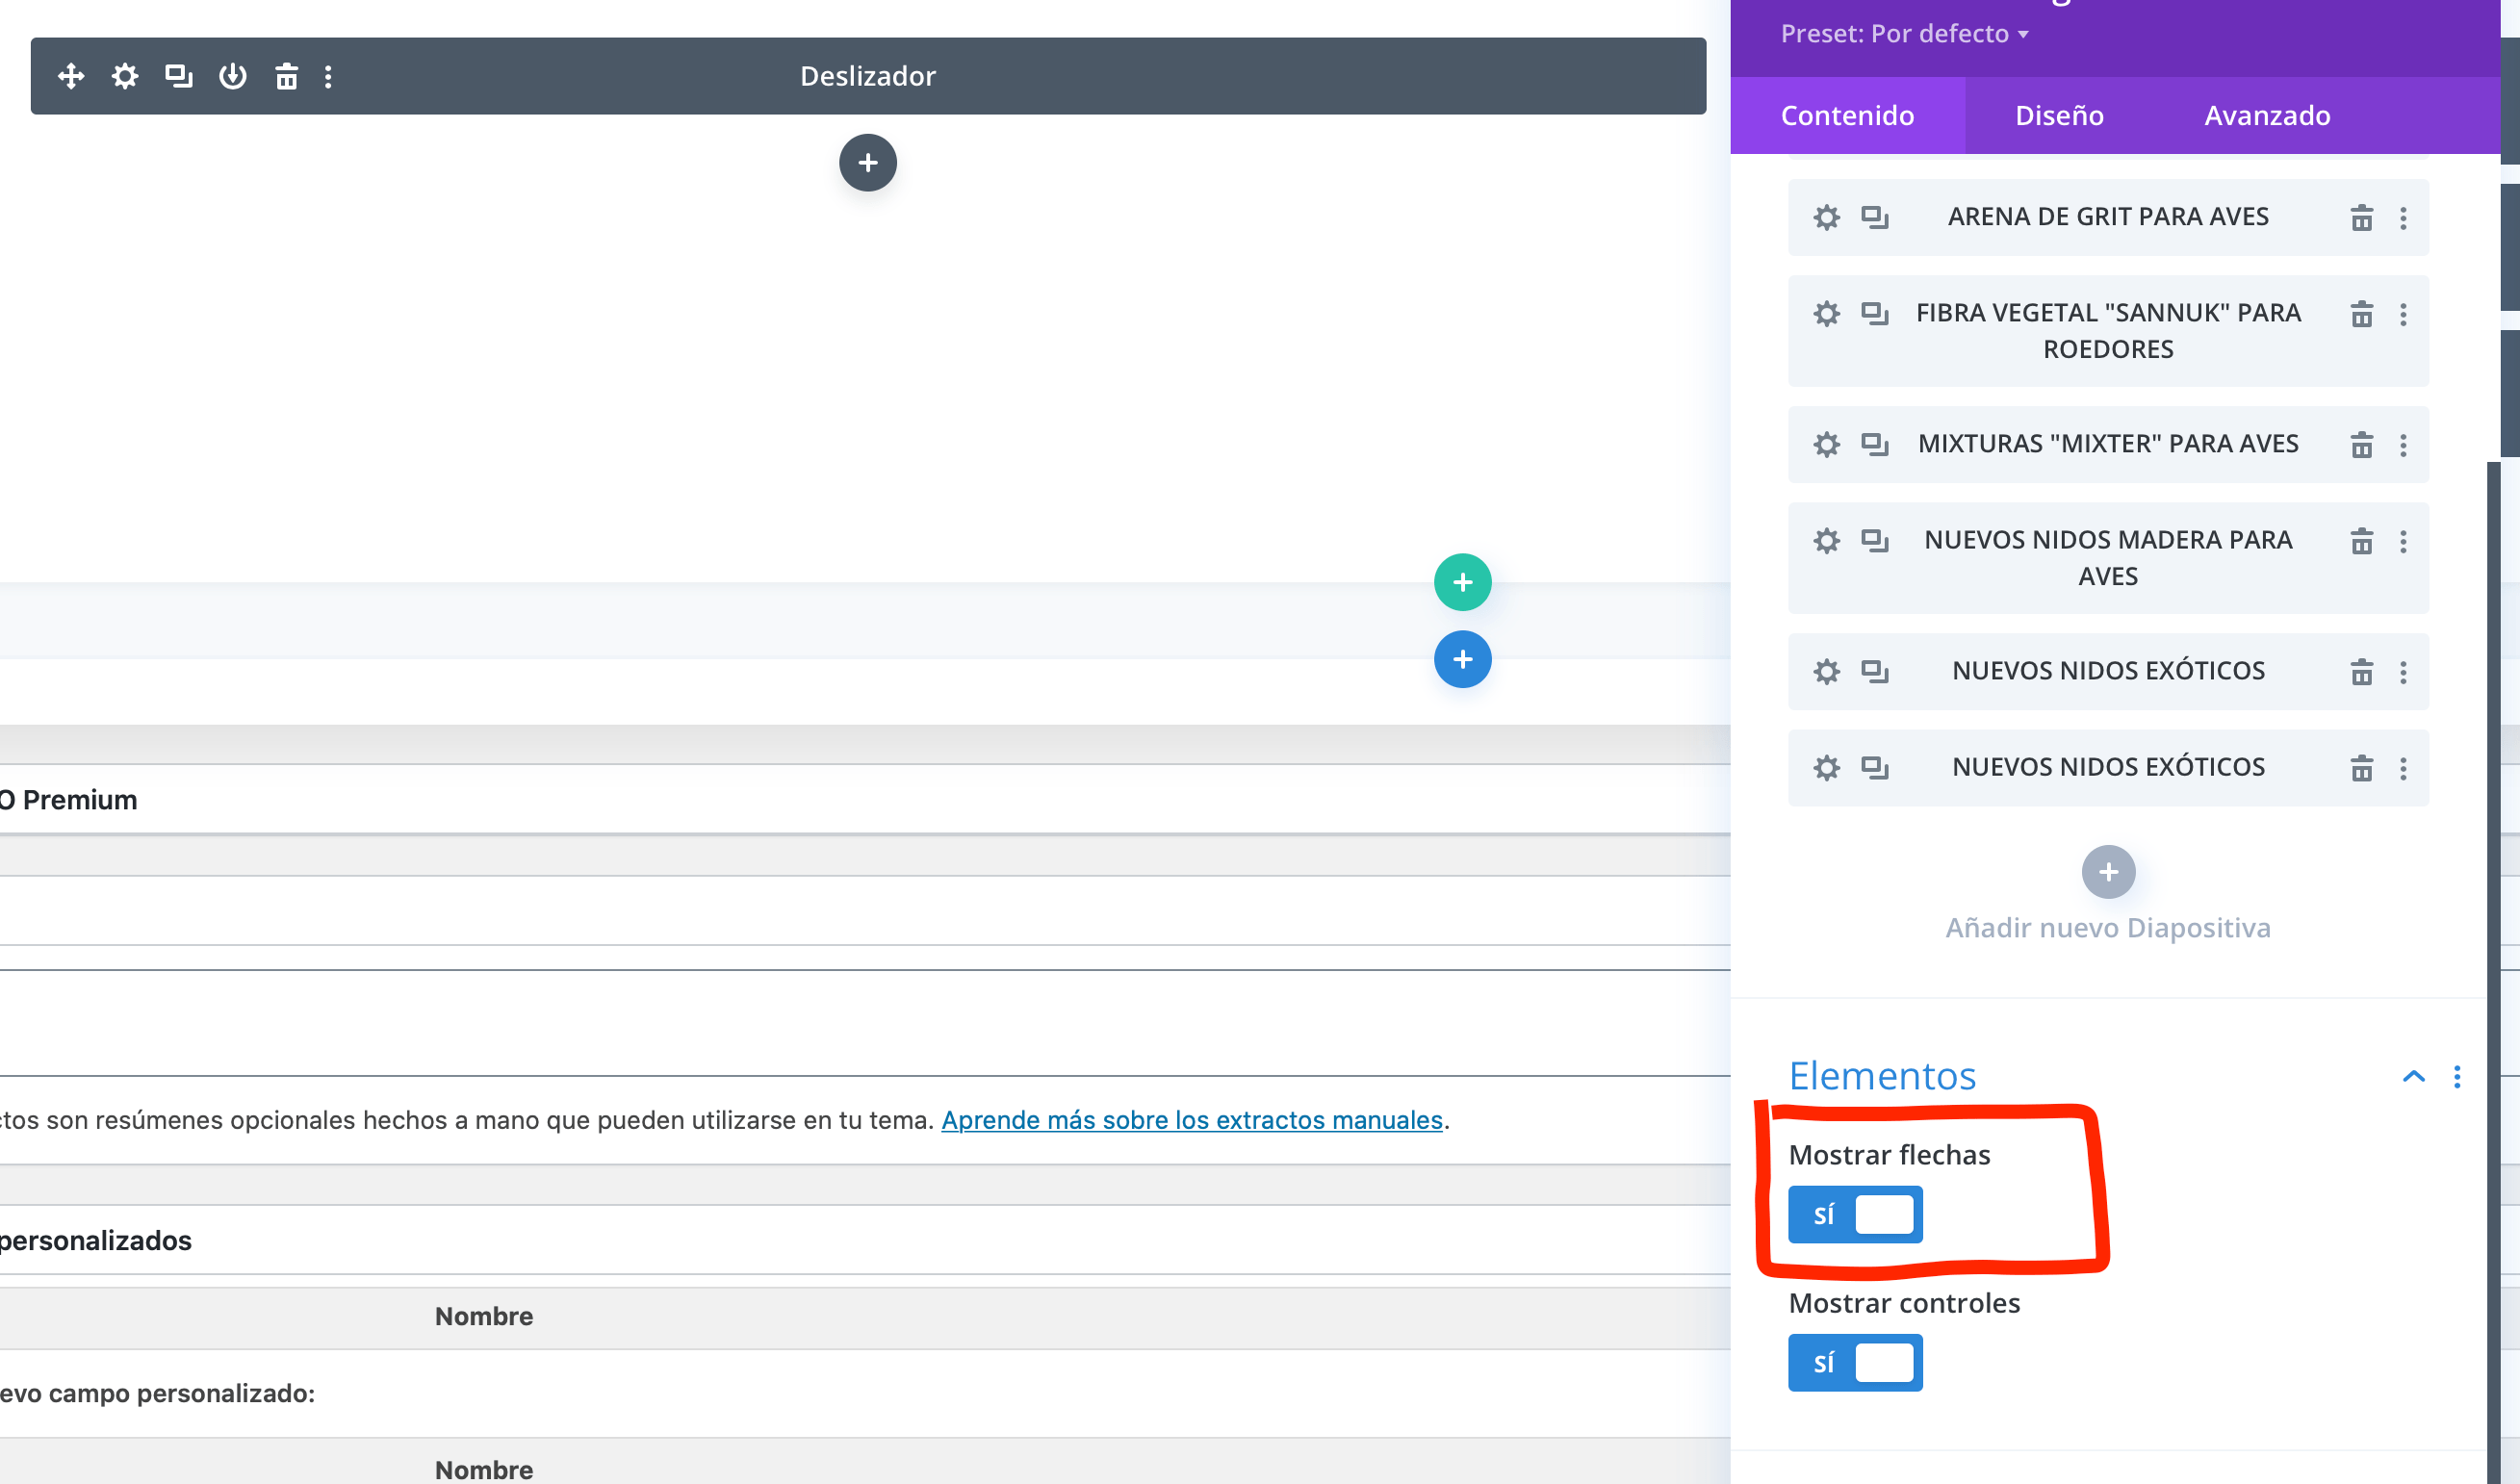The height and width of the screenshot is (1484, 2520).
Task: Select FIBRA VEGETAL "SANNUK" PARA ROEDORES title
Action: [2108, 331]
